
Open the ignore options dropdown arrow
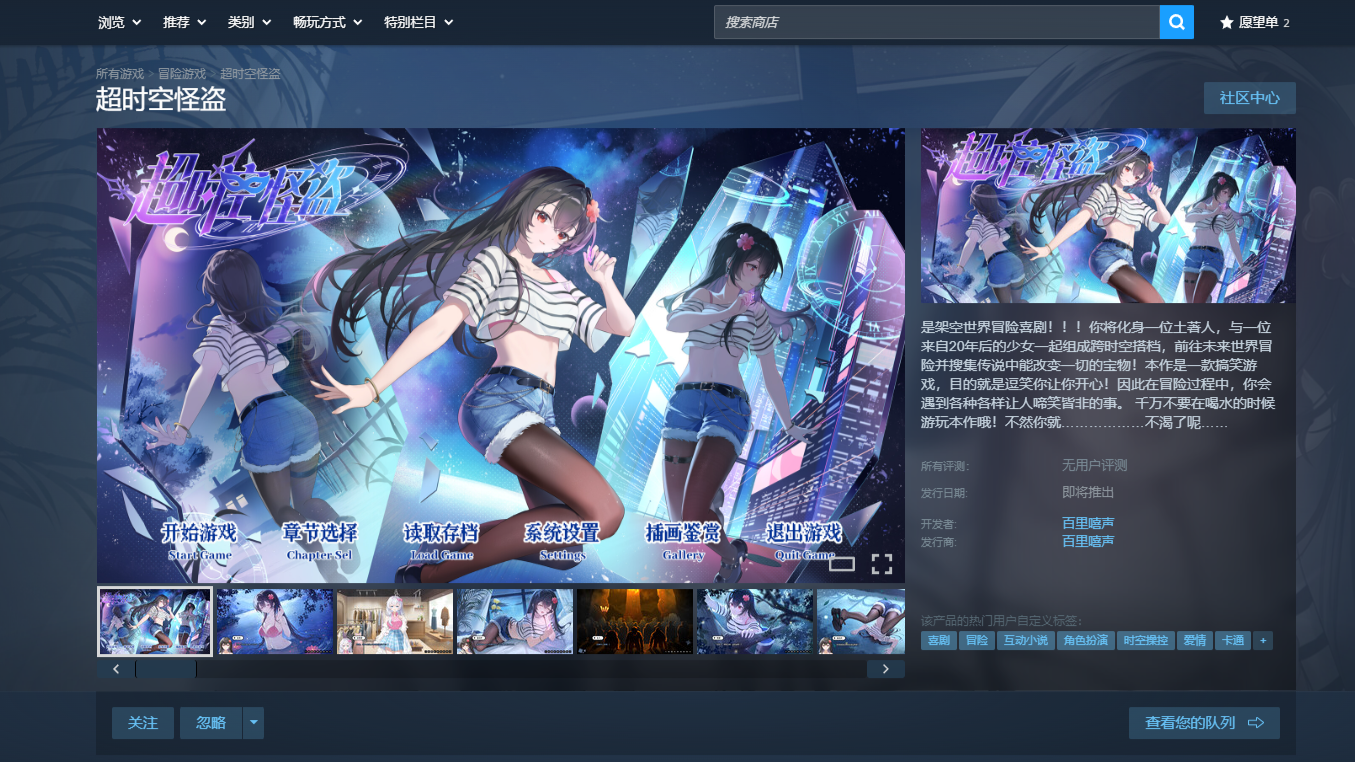[253, 723]
